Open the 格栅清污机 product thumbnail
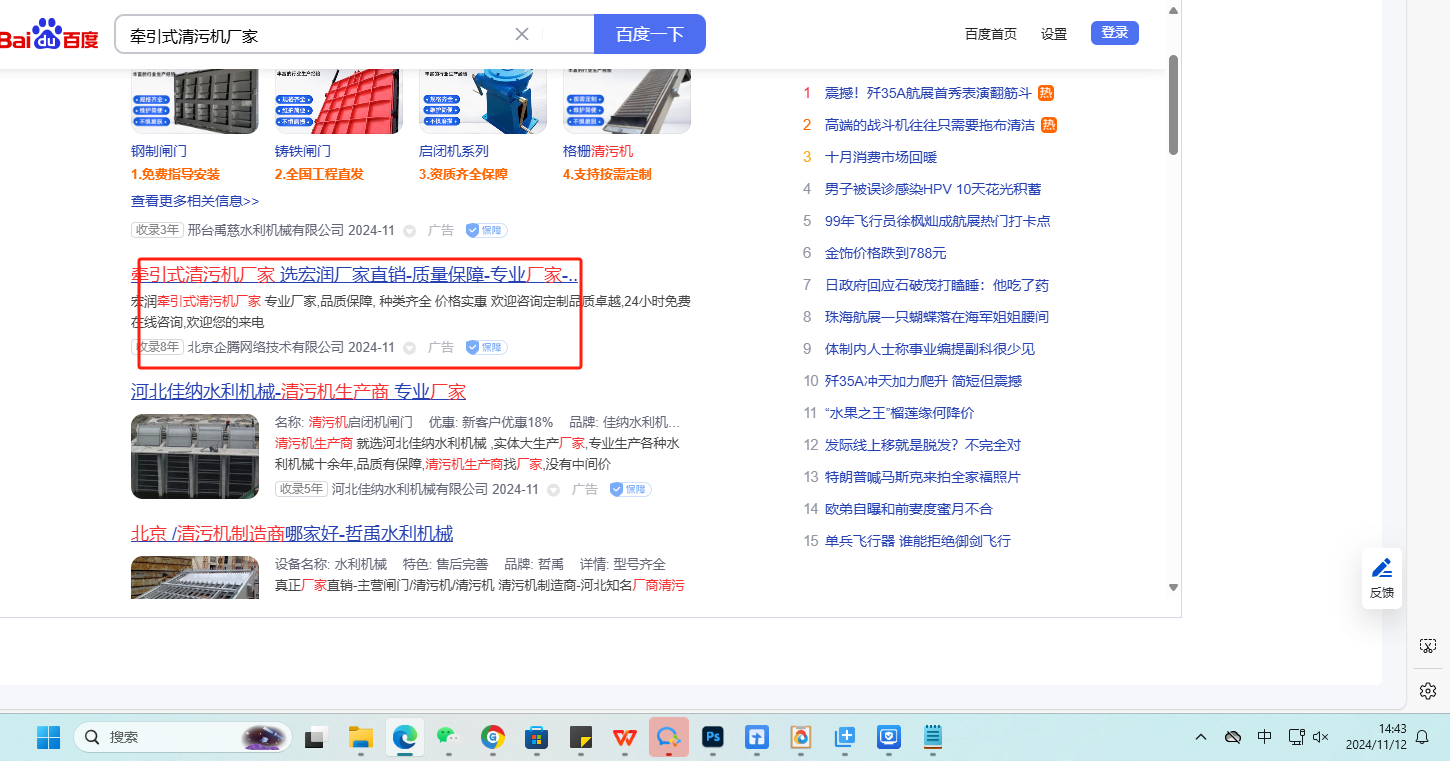The width and height of the screenshot is (1450, 761). click(x=627, y=101)
